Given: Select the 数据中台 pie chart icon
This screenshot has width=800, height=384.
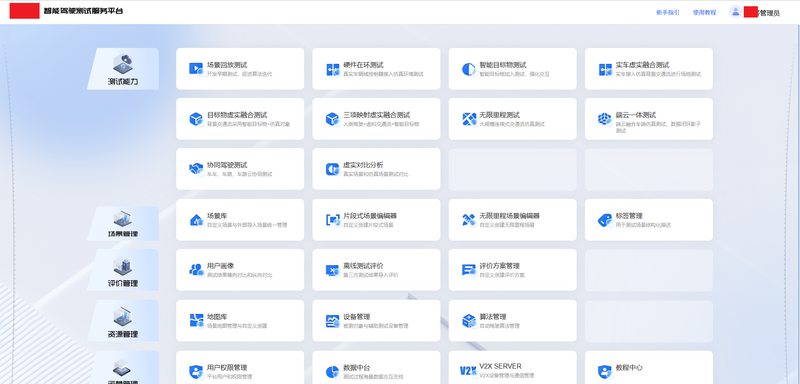Looking at the screenshot, I should coord(333,371).
